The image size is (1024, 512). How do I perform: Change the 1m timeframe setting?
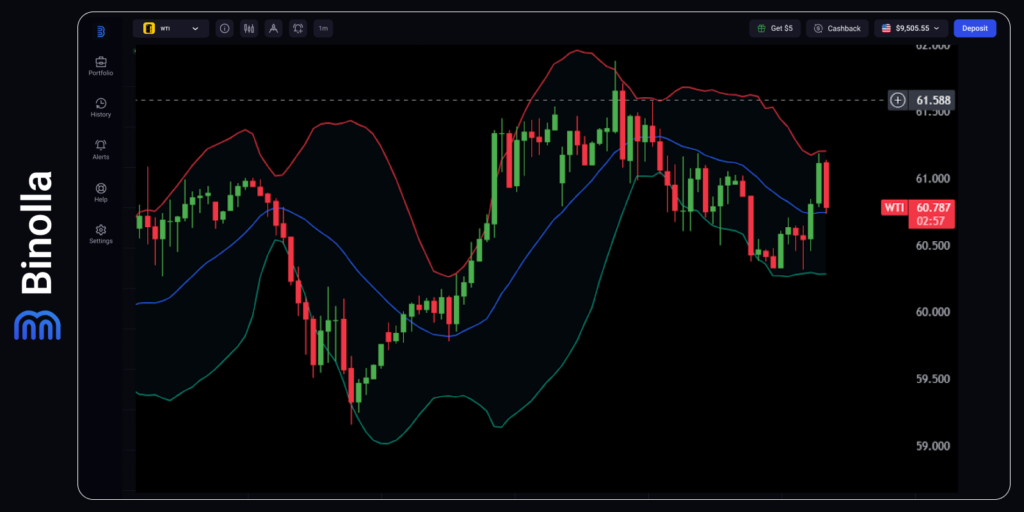pyautogui.click(x=323, y=29)
